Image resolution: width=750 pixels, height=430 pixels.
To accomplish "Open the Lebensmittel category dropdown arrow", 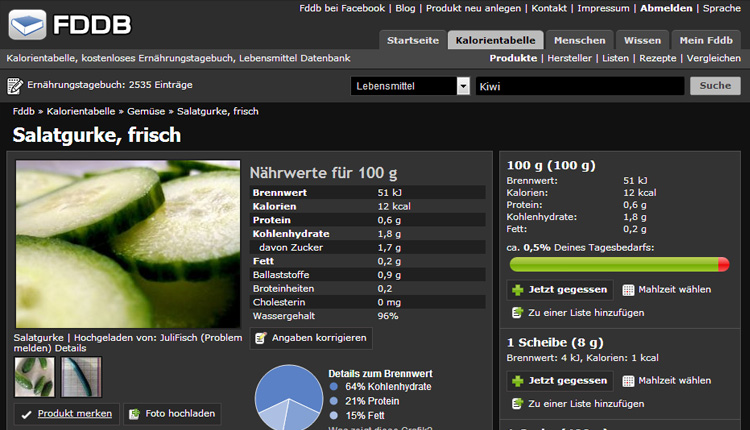I will (x=463, y=86).
